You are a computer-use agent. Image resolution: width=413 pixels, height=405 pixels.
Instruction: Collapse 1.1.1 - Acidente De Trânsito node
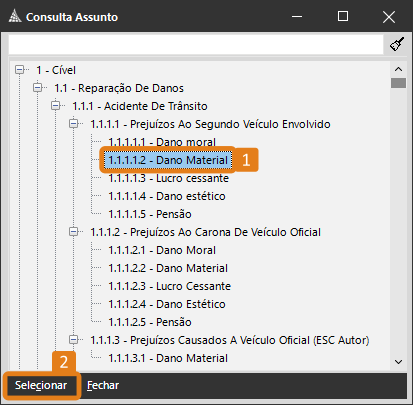click(56, 106)
